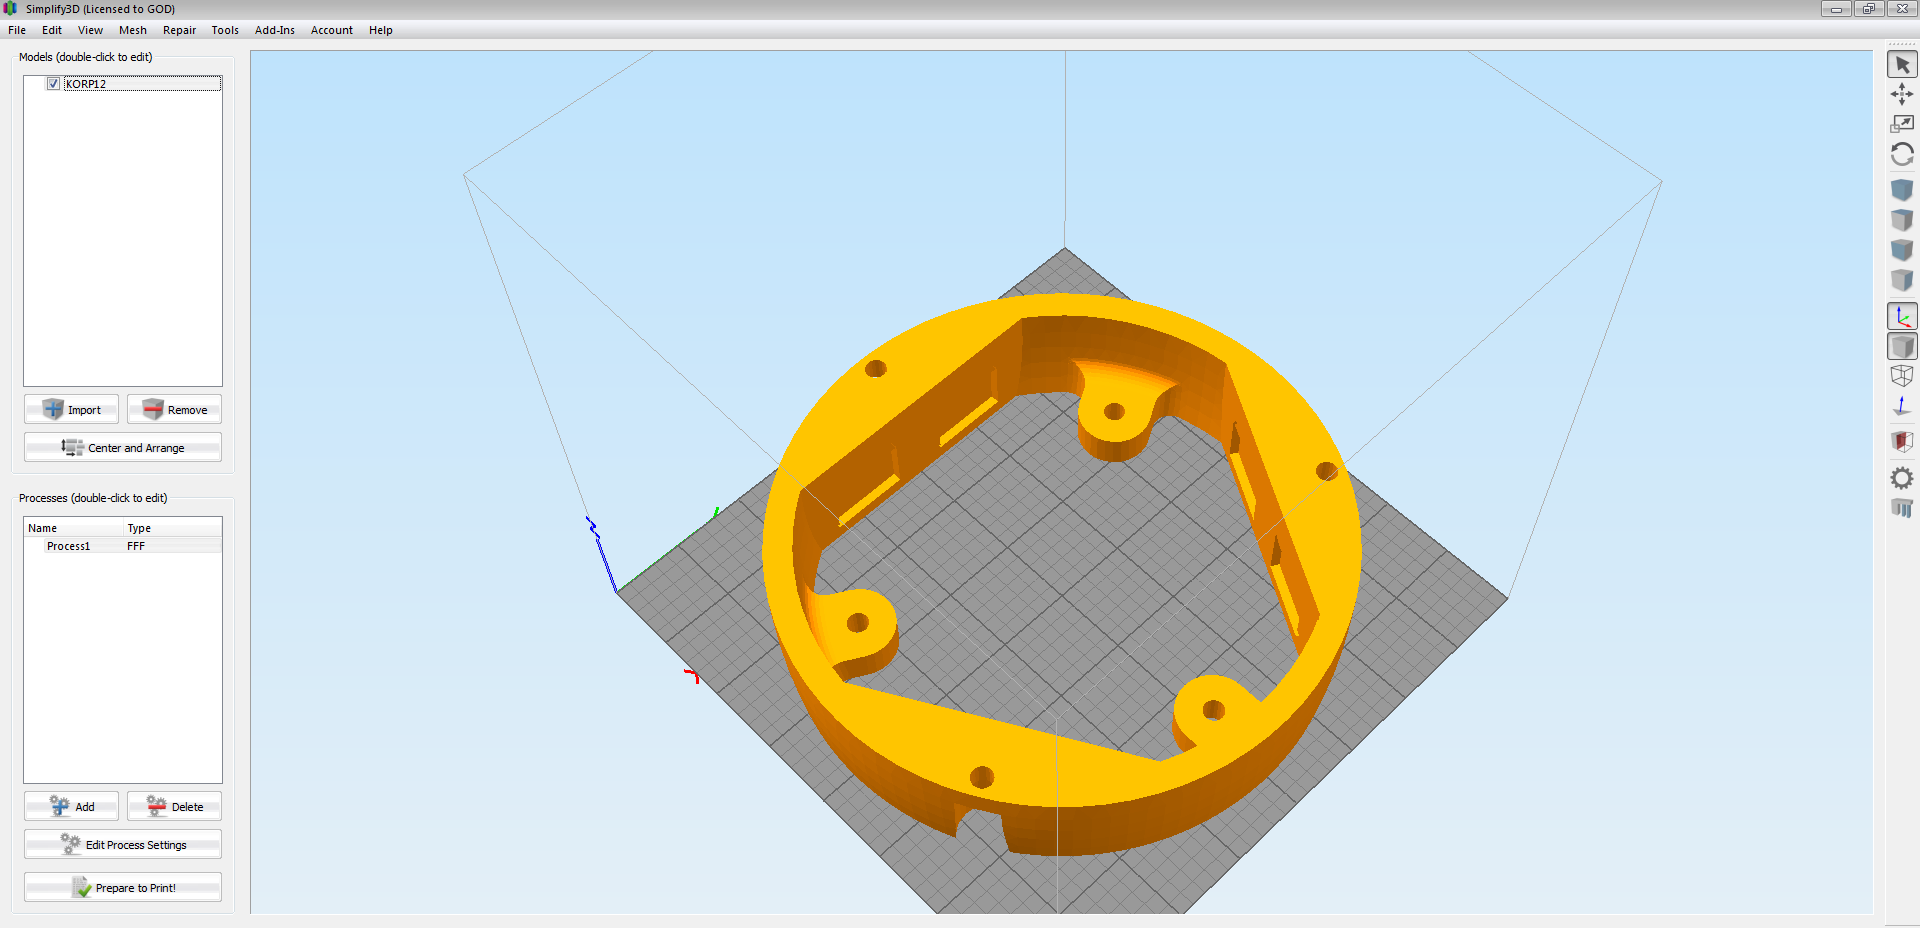
Task: Open the machine control panel gear
Action: pyautogui.click(x=1902, y=478)
